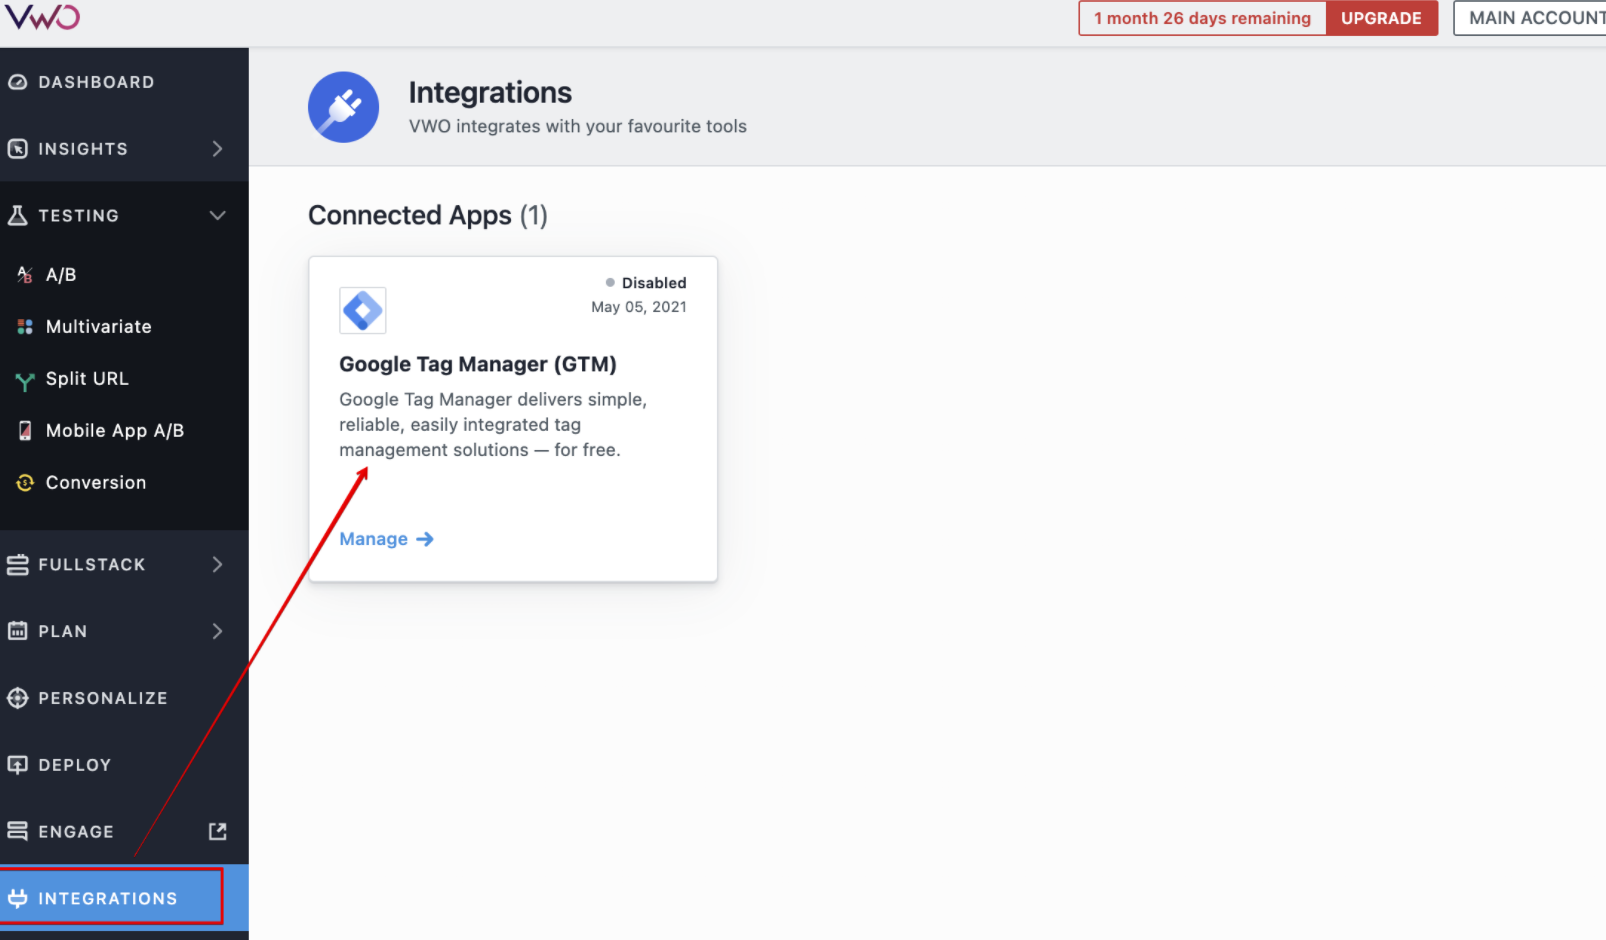Click the Google Tag Manager logo
This screenshot has width=1606, height=940.
click(x=363, y=311)
